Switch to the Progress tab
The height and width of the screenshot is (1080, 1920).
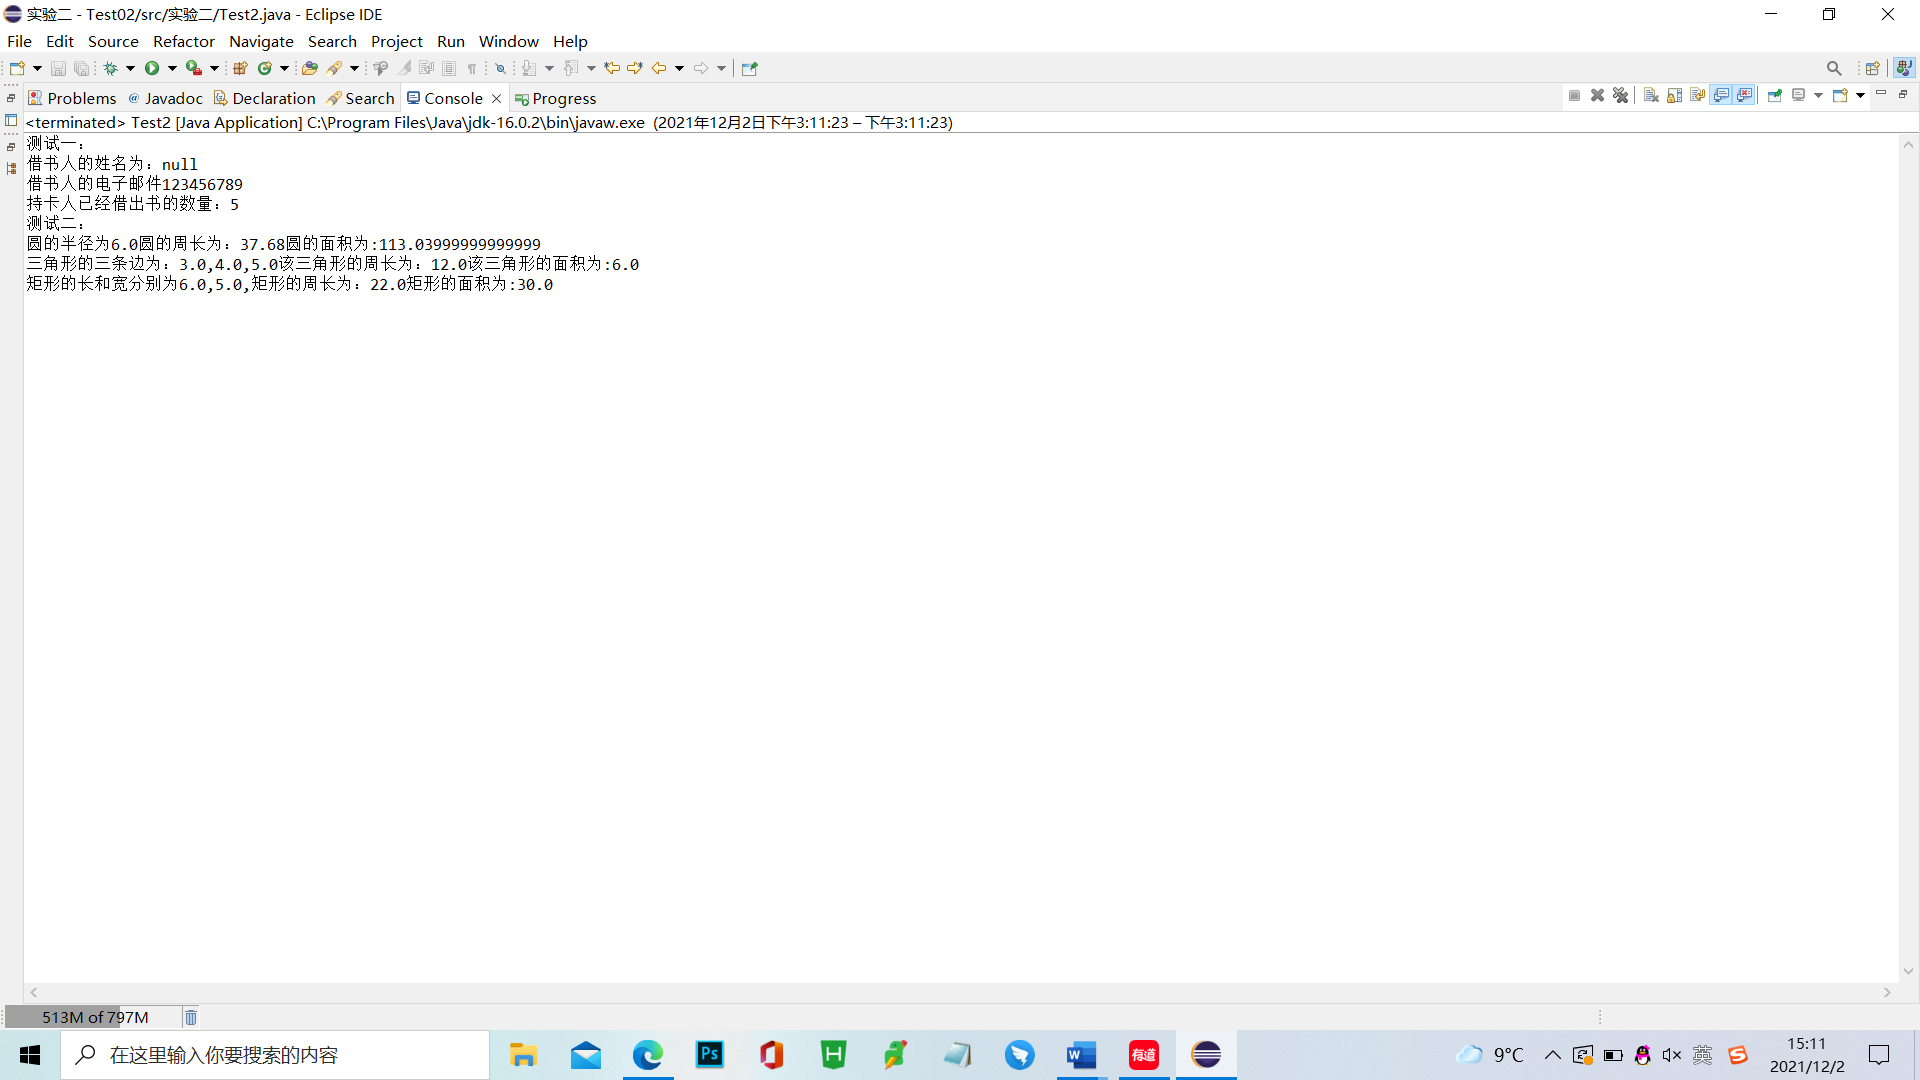point(555,98)
